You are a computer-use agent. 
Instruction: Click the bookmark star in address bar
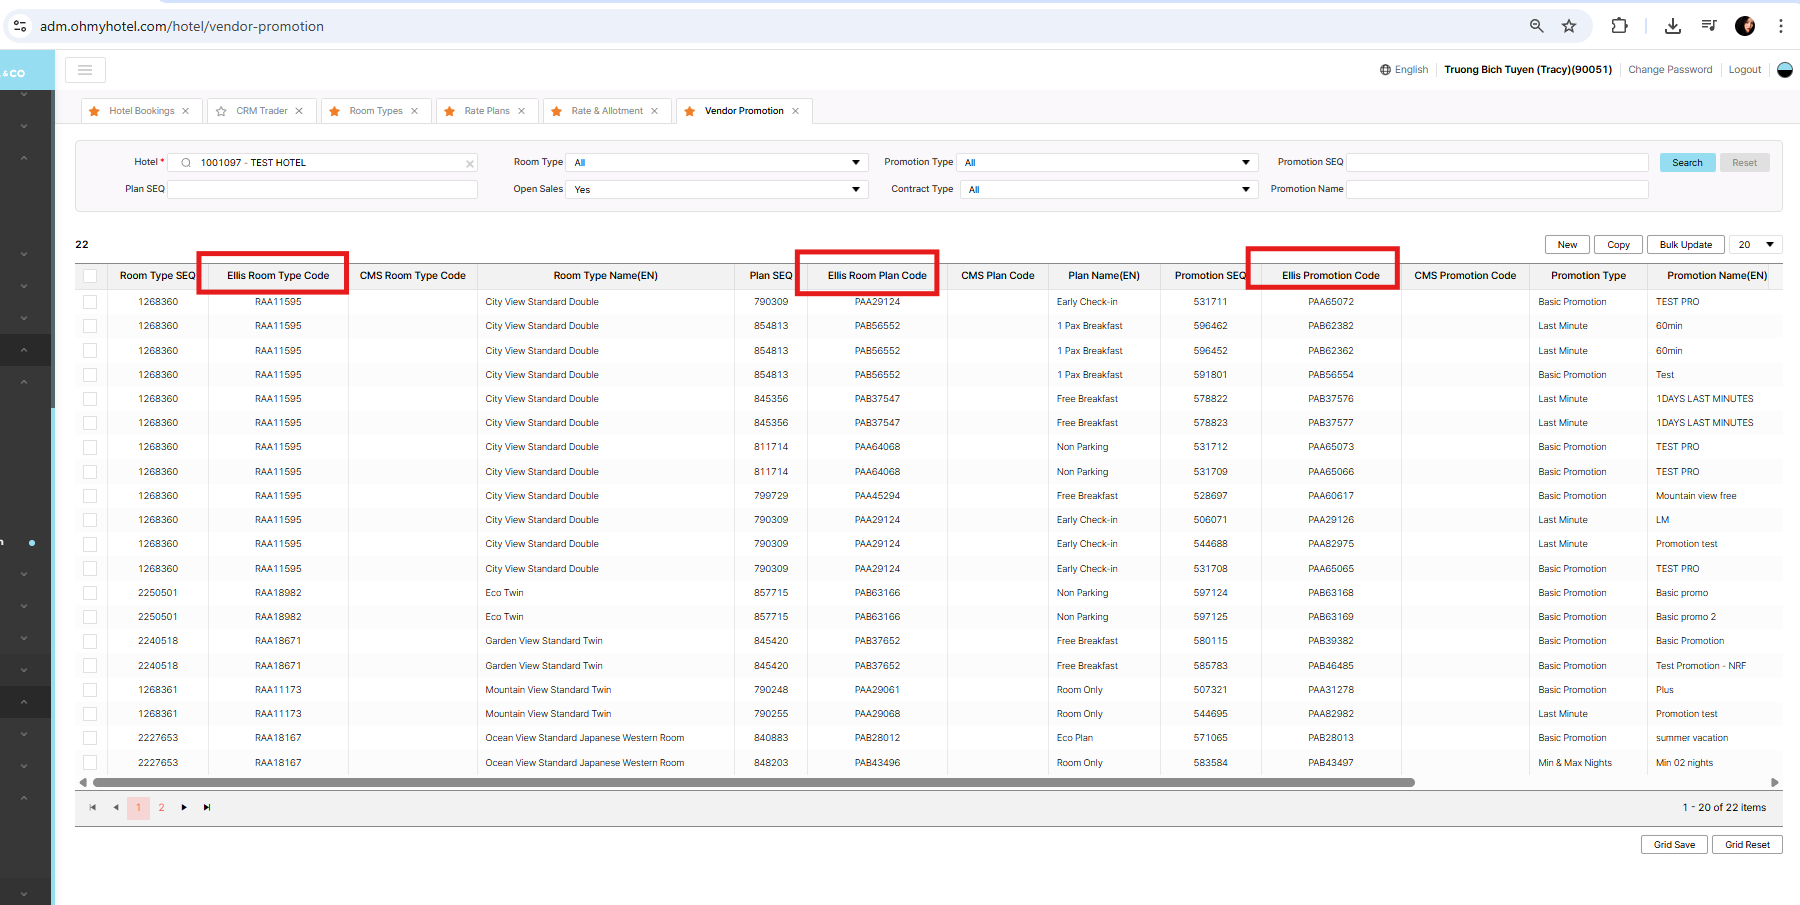tap(1569, 26)
